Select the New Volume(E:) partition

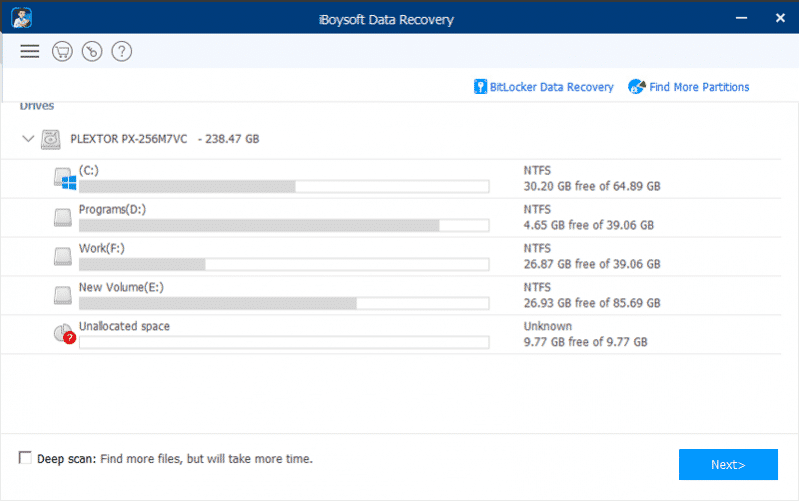tap(121, 287)
